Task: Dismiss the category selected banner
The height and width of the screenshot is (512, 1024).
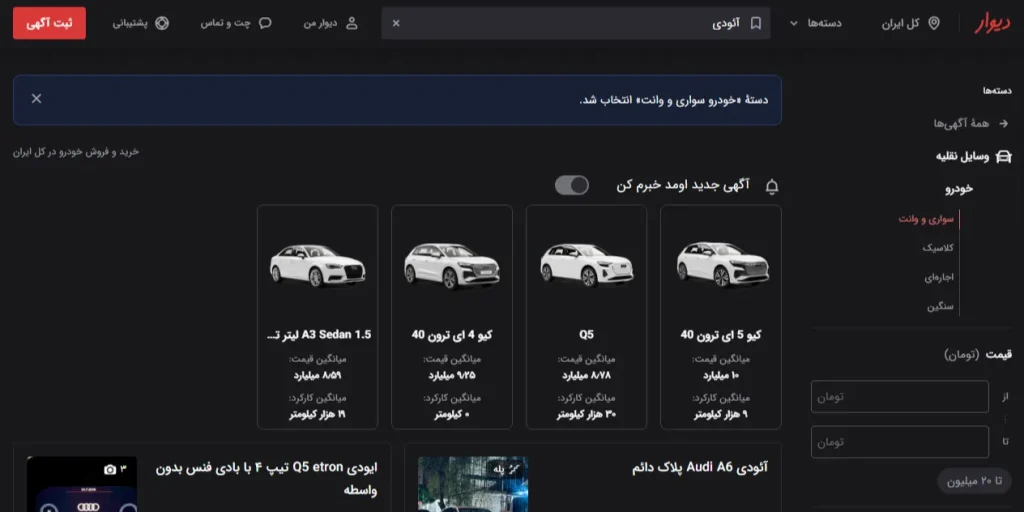Action: click(x=37, y=99)
